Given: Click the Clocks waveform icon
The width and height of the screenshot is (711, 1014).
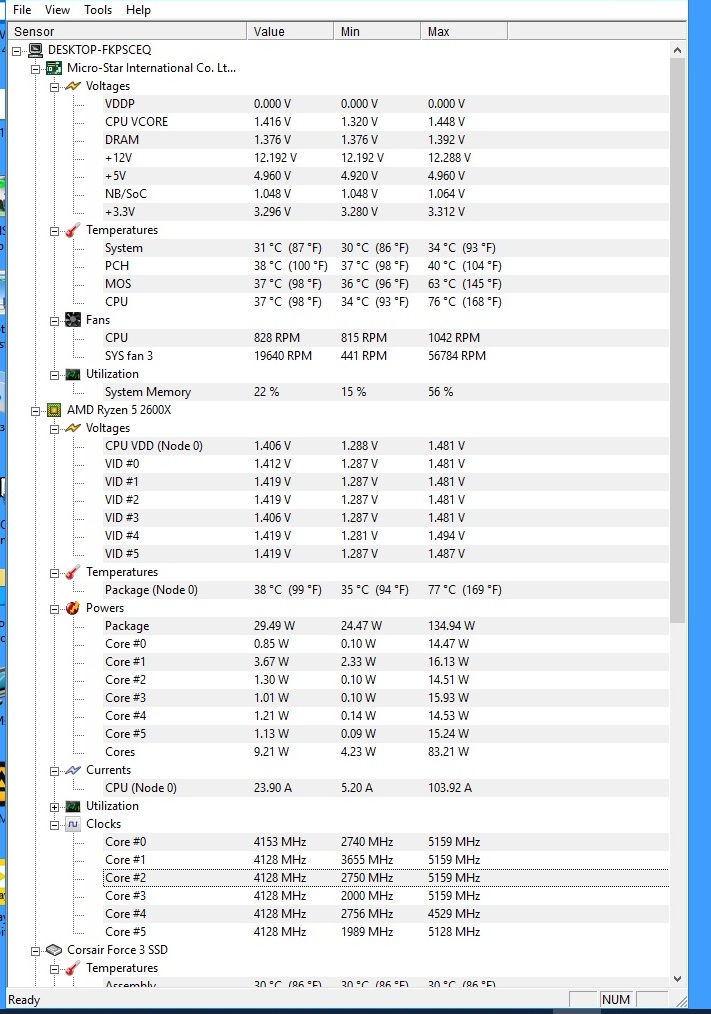Looking at the screenshot, I should click(73, 824).
